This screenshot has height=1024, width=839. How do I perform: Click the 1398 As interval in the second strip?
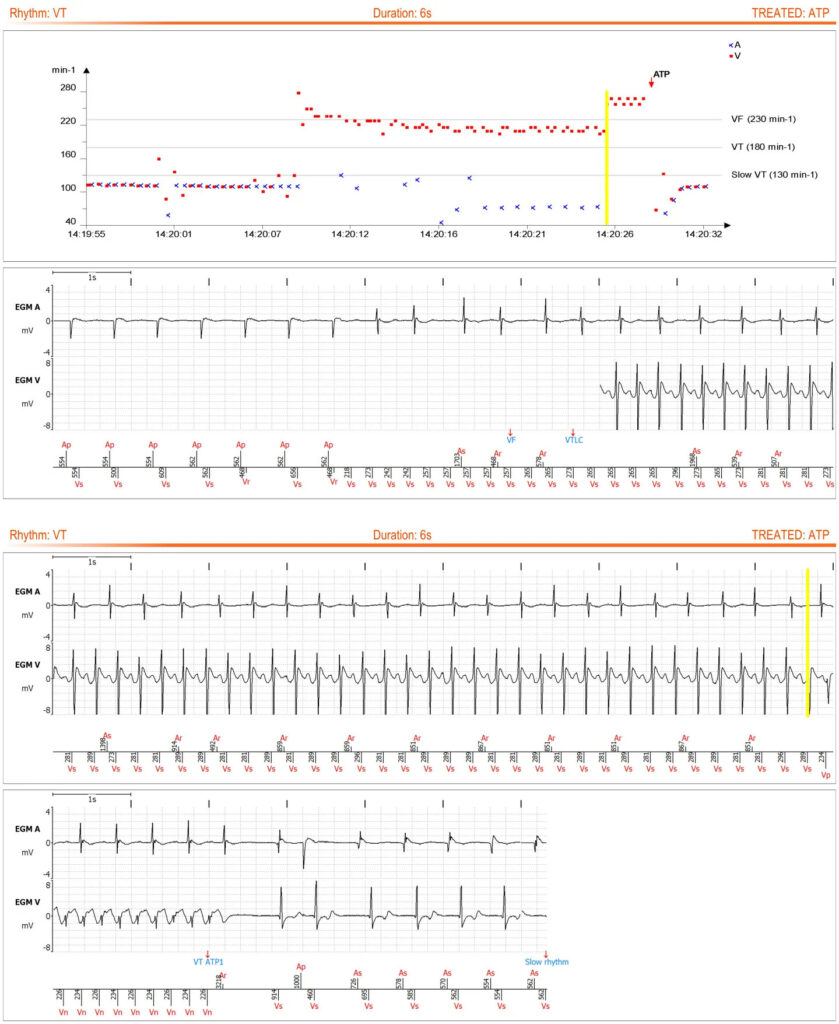(105, 742)
